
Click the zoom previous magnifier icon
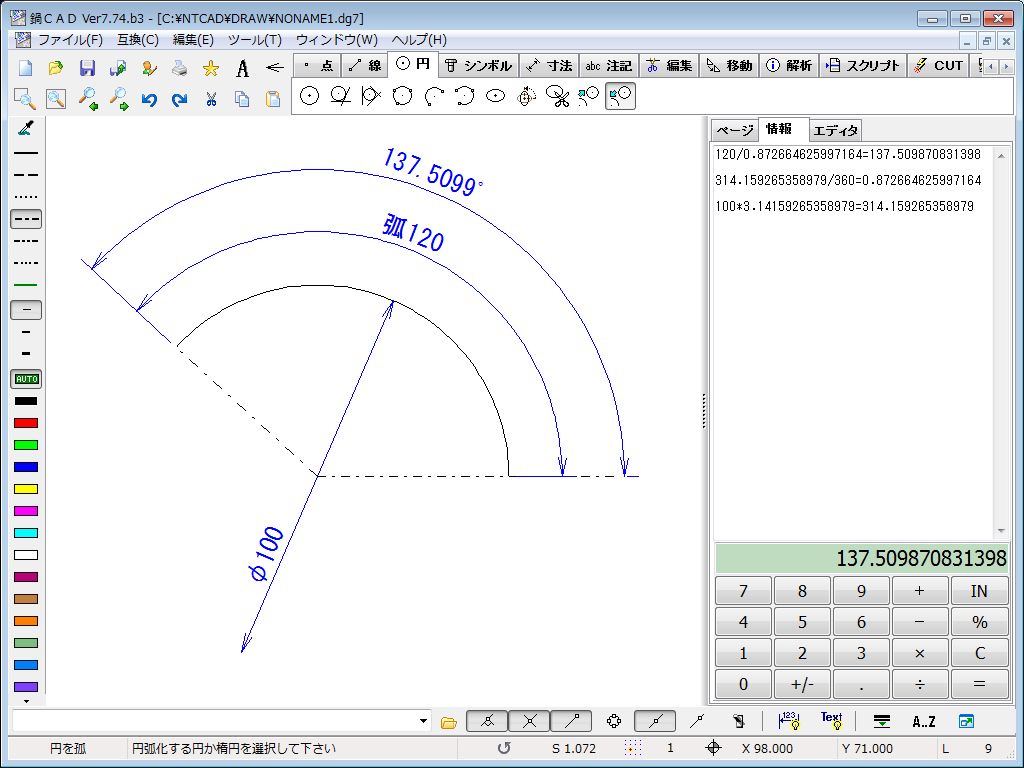[x=88, y=99]
